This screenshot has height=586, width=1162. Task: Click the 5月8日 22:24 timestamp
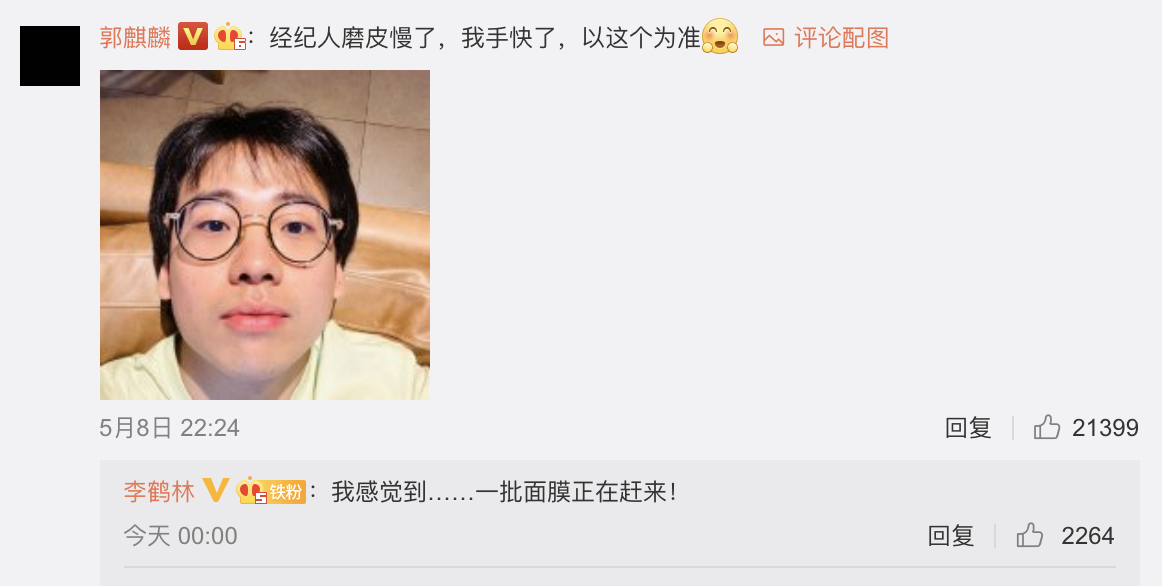(x=170, y=427)
